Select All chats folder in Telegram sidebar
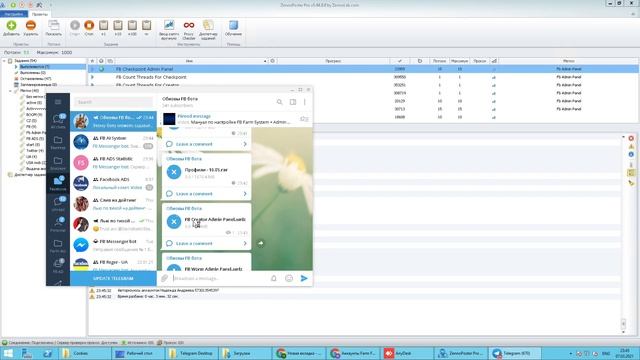The image size is (640, 360). 58,121
